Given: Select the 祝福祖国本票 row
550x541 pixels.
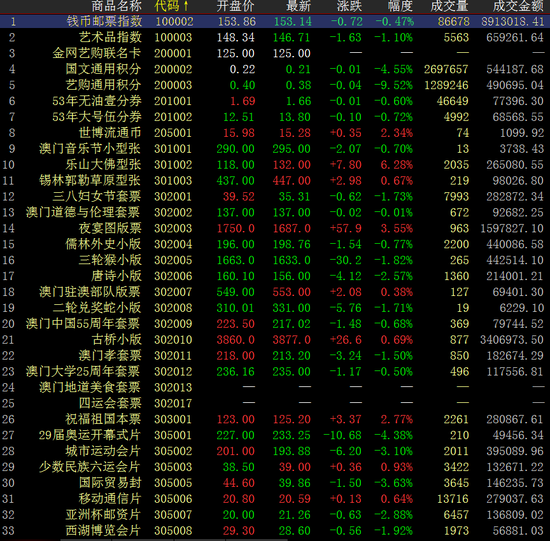Looking at the screenshot, I should 275,419.
